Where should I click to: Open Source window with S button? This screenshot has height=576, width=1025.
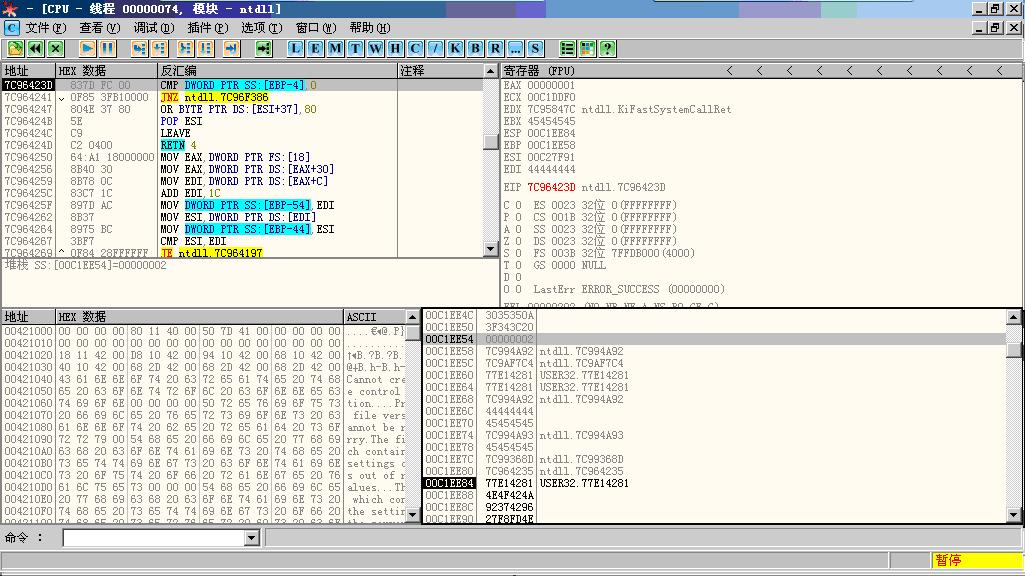pos(535,48)
